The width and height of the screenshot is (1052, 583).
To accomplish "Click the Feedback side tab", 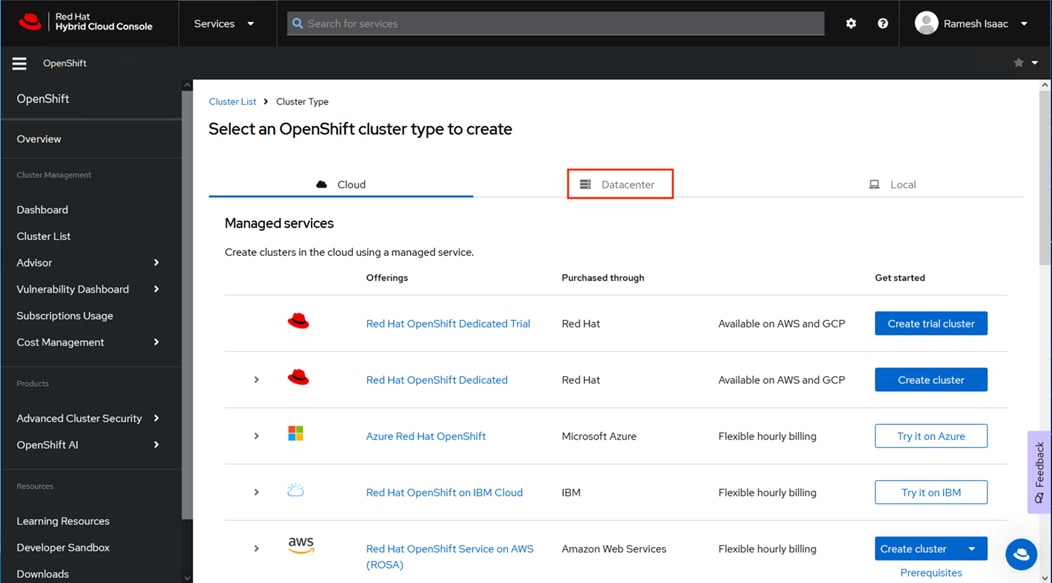I will point(1040,472).
